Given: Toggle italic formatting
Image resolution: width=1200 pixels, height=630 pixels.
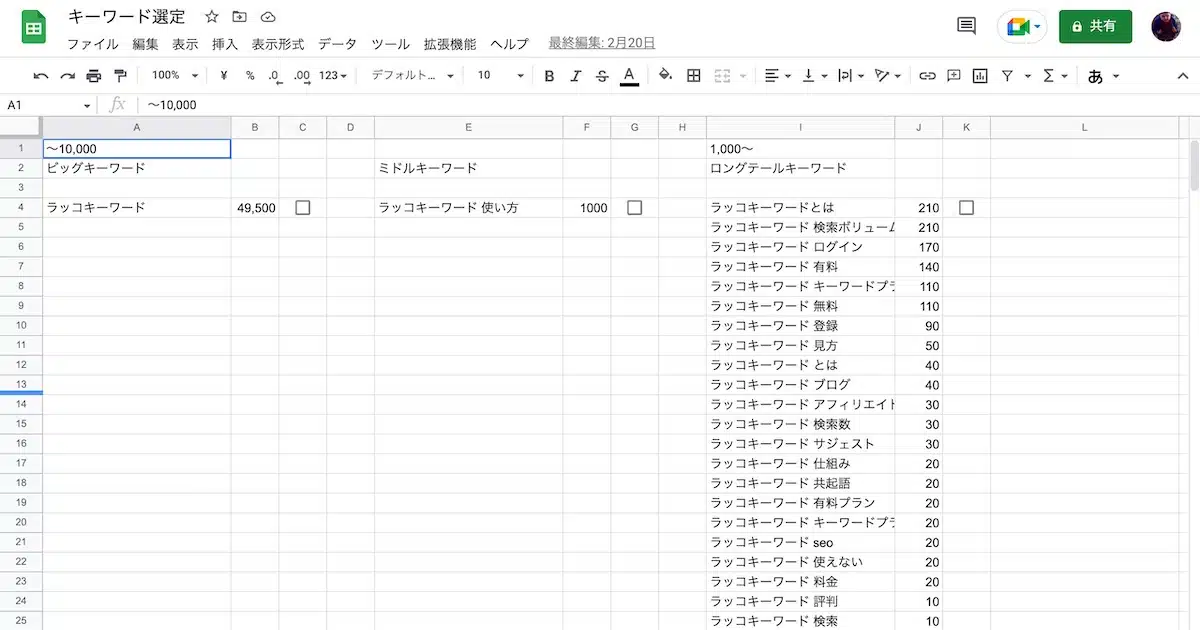Looking at the screenshot, I should click(x=575, y=76).
